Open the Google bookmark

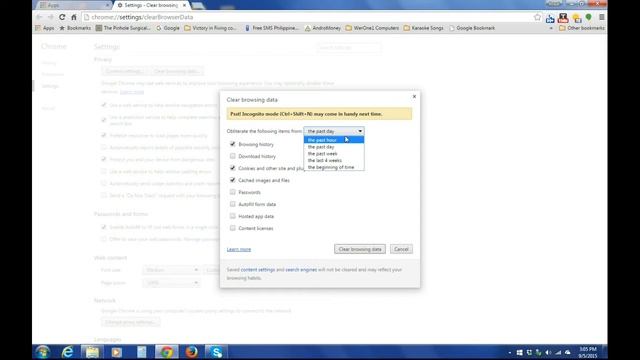(168, 28)
